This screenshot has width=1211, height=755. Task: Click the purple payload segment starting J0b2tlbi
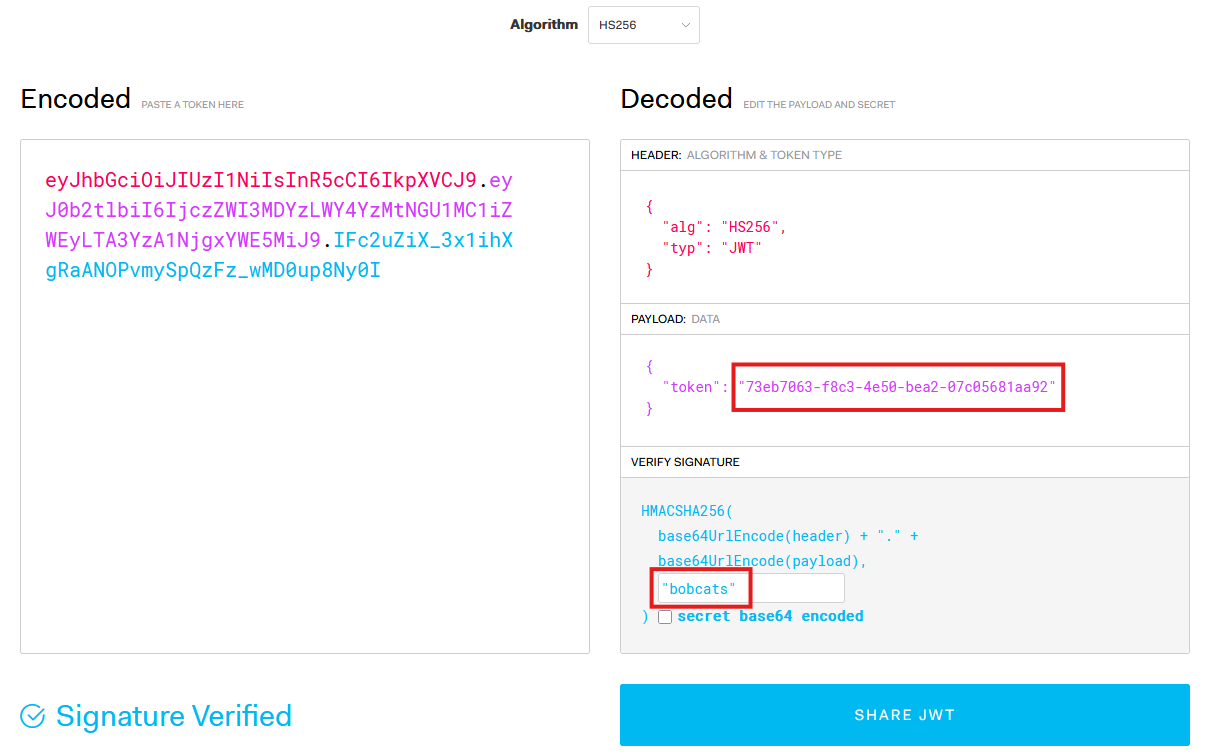coord(278,211)
